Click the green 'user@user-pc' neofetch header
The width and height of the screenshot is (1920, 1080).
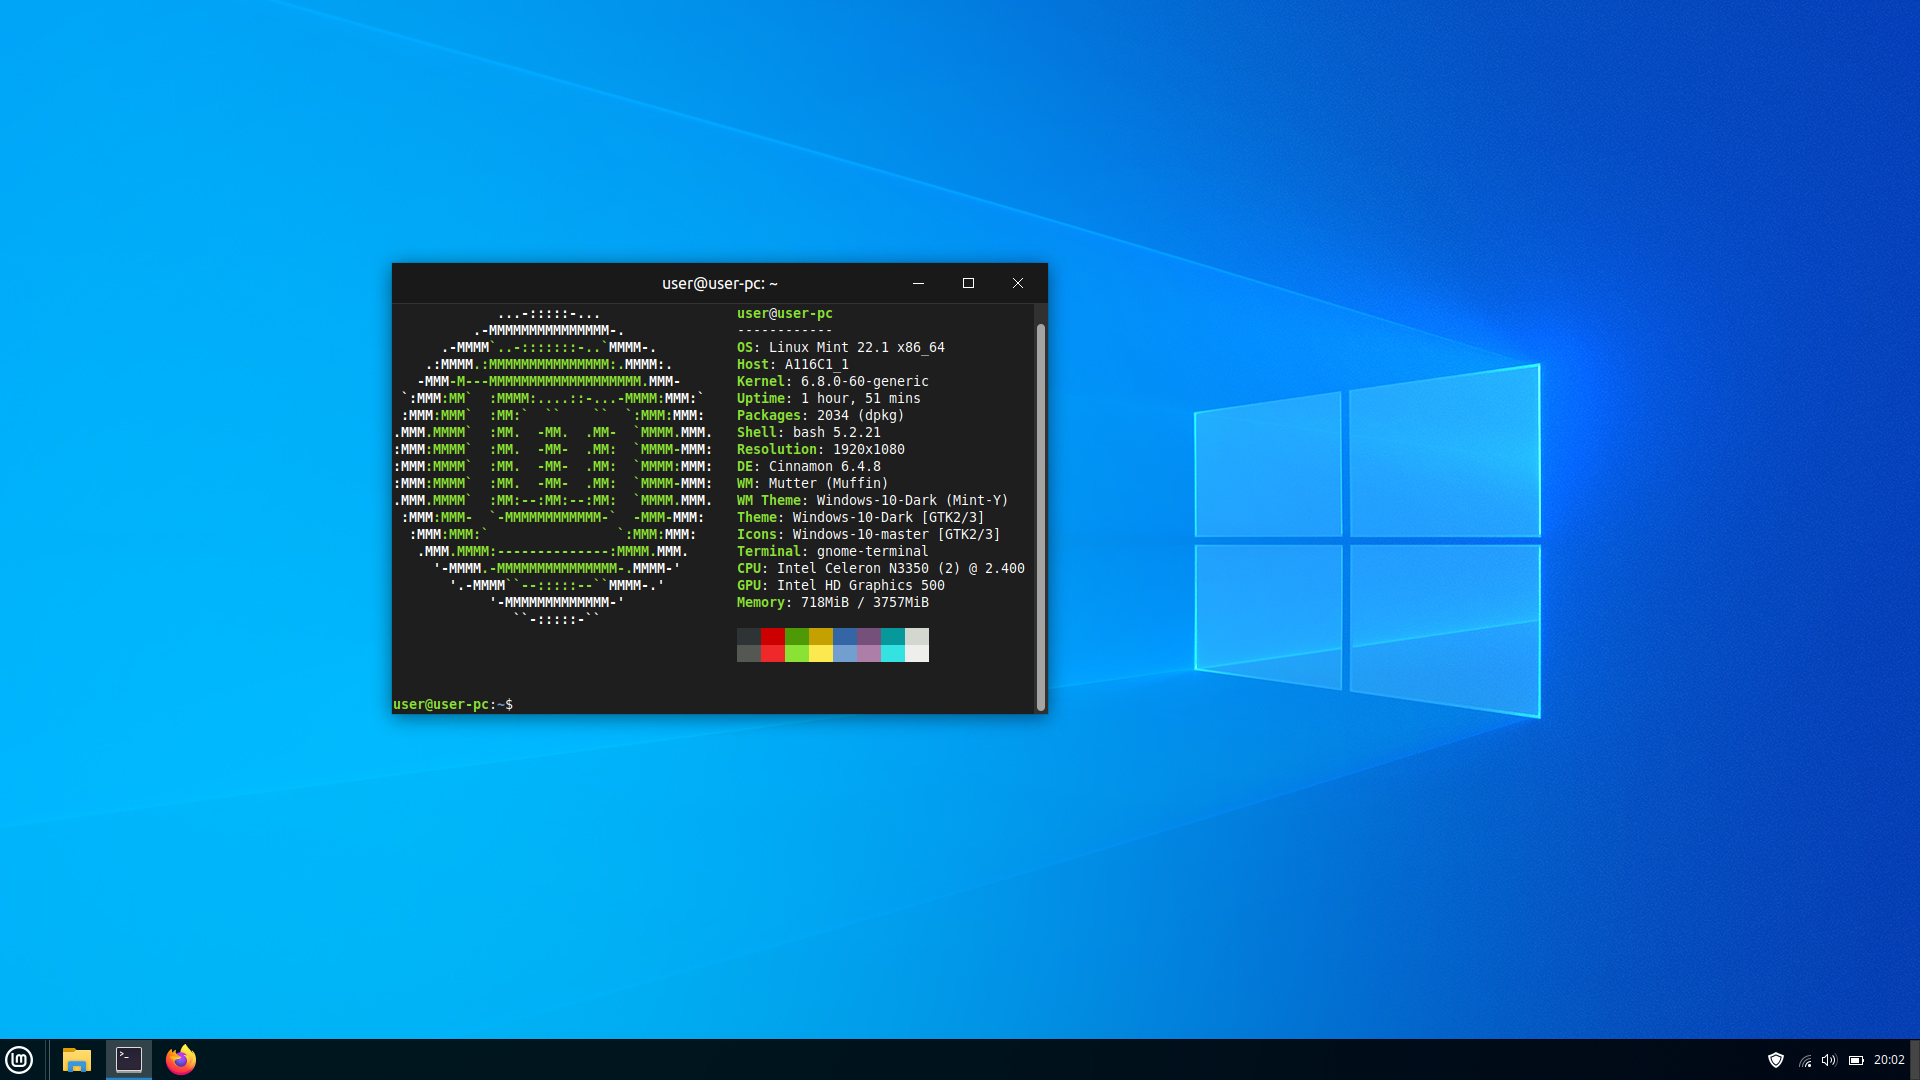(x=785, y=314)
